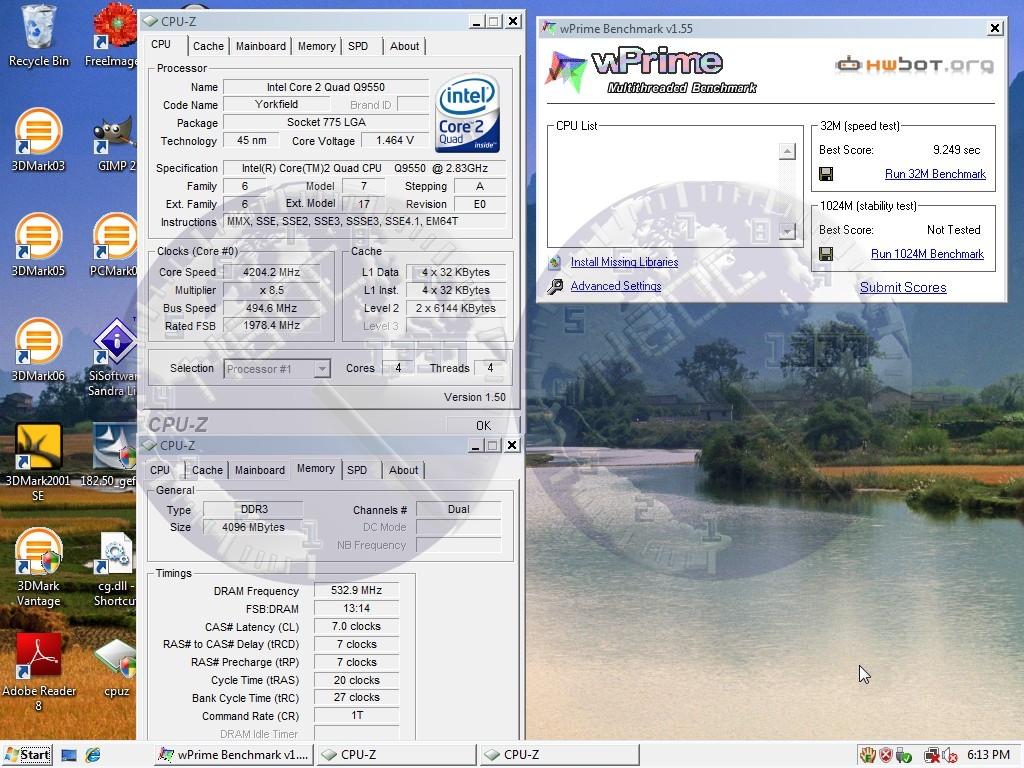Image resolution: width=1024 pixels, height=768 pixels.
Task: Click the Core Voltage value 1.464 V
Action: [395, 140]
